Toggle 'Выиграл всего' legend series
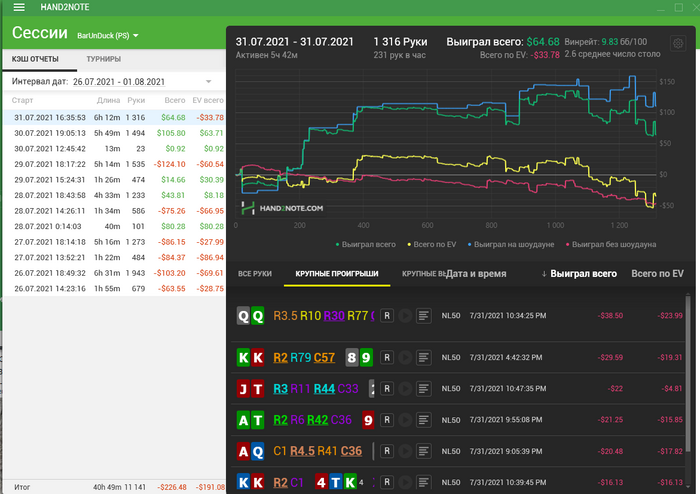This screenshot has height=494, width=700. click(x=366, y=245)
